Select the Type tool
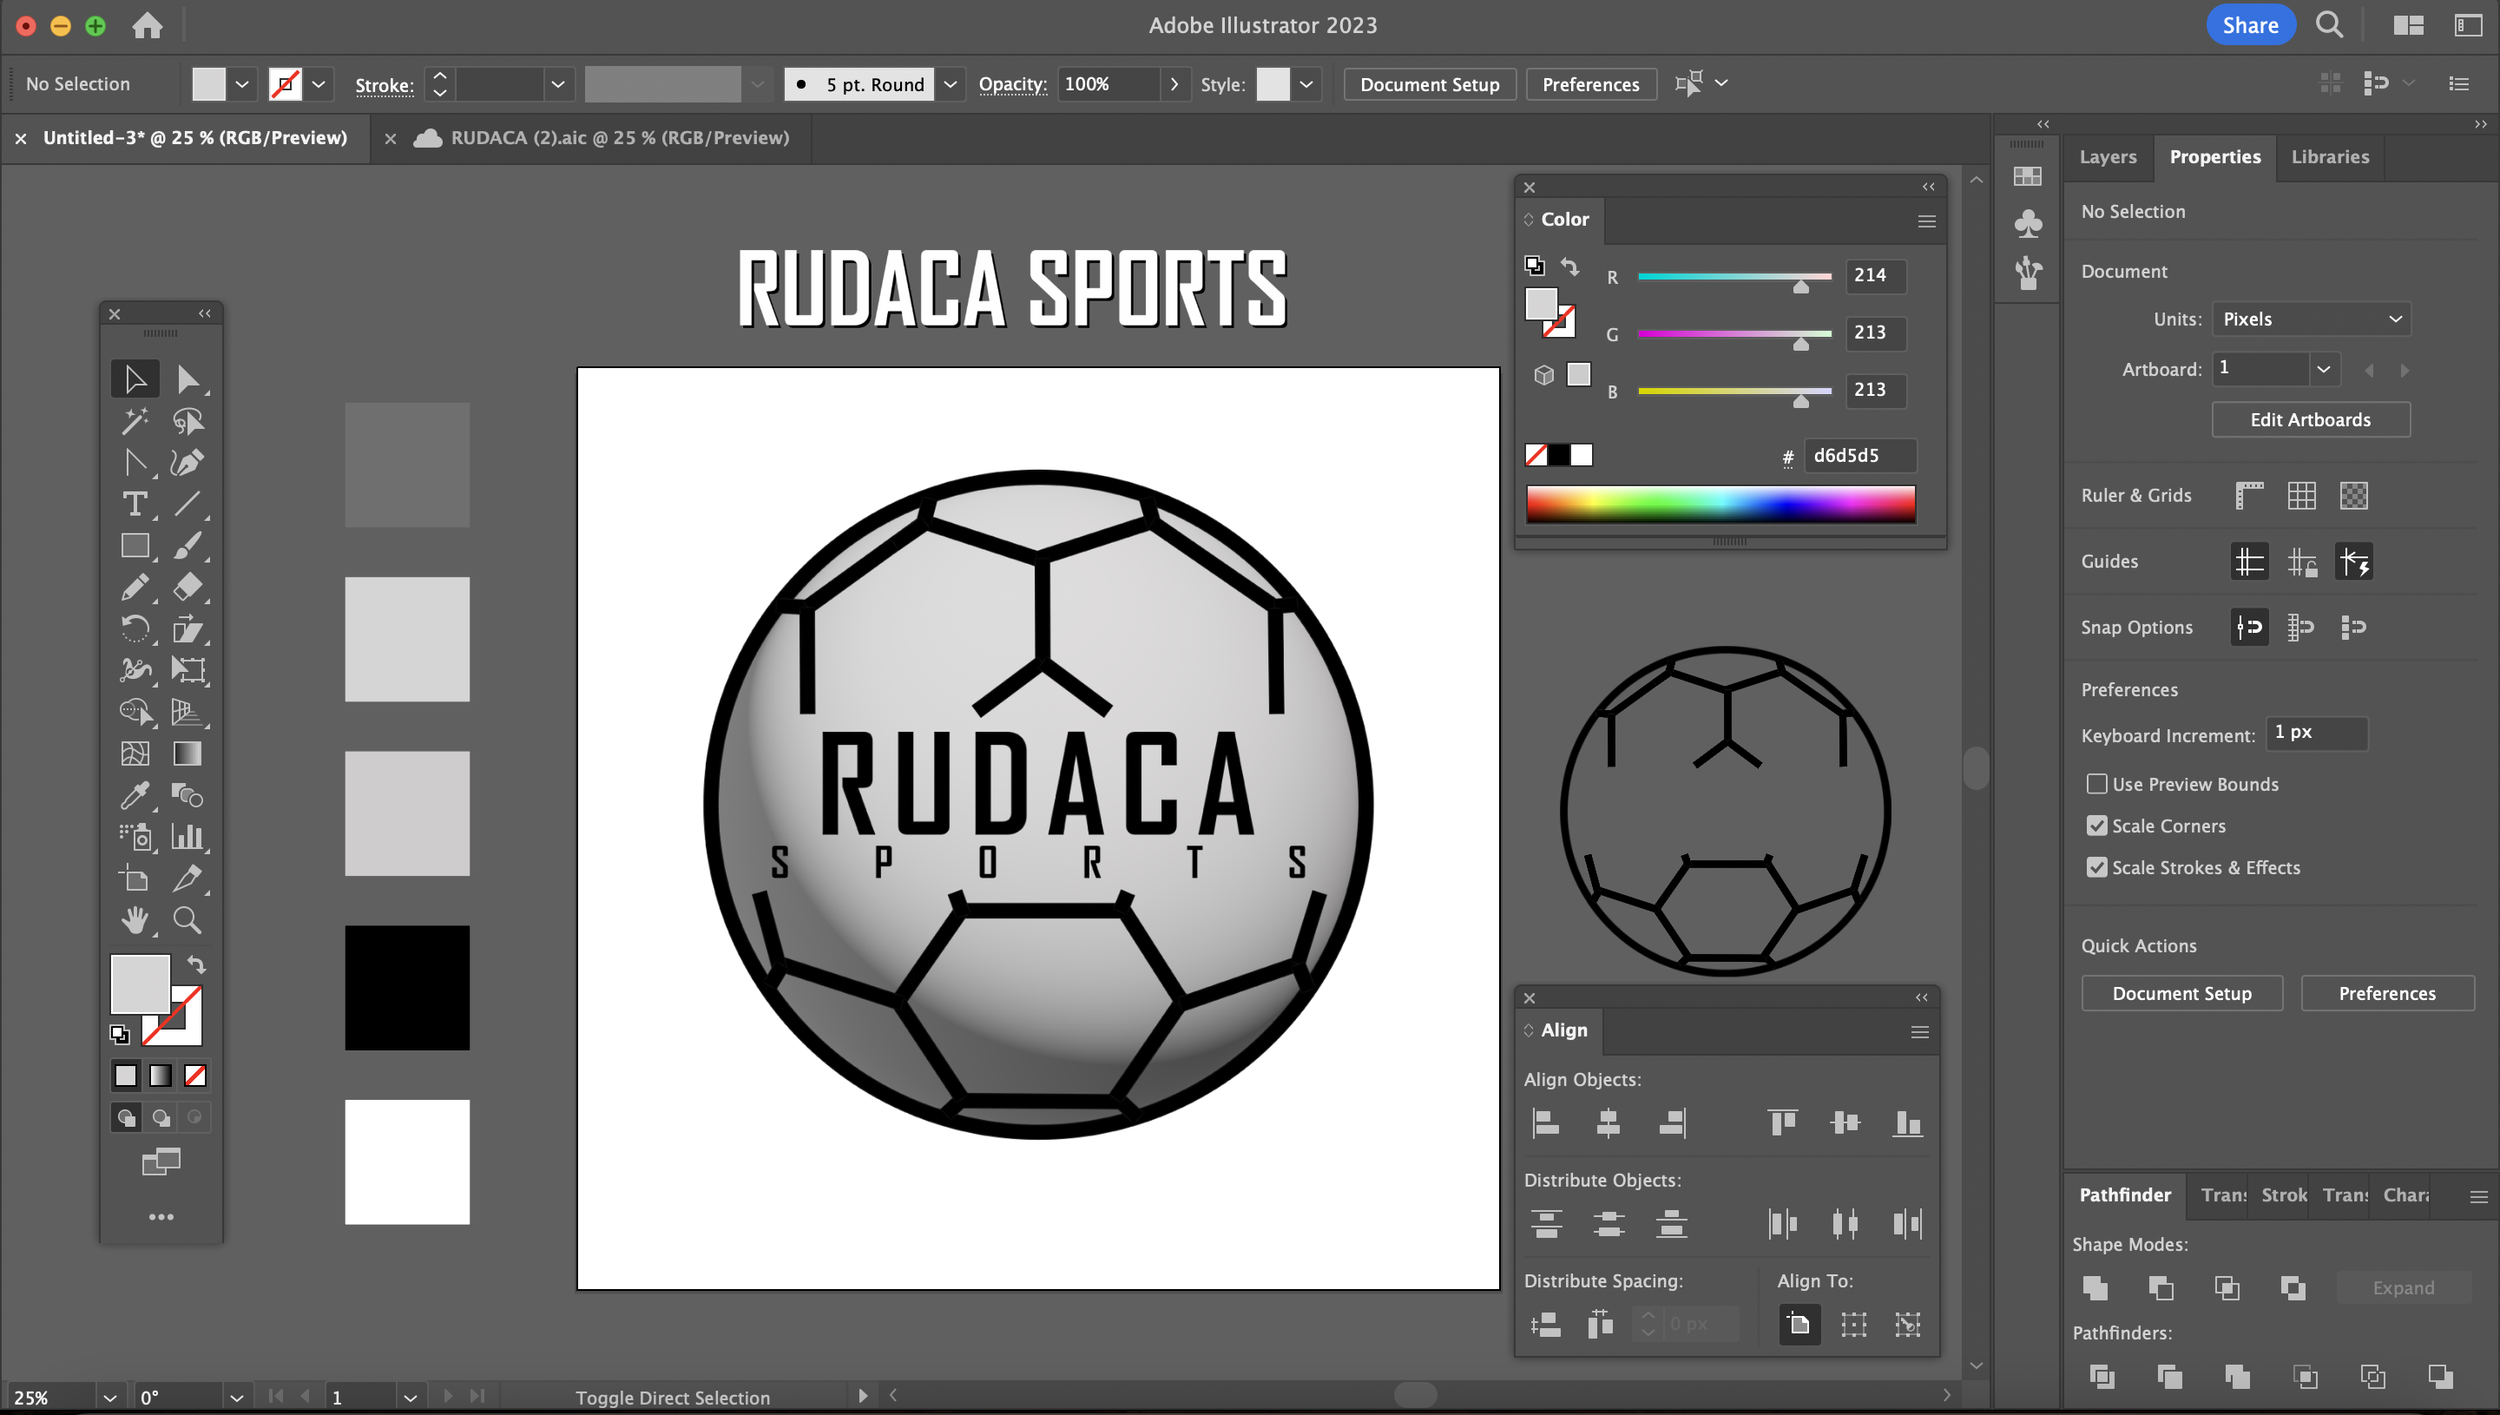This screenshot has width=2500, height=1415. 134,503
